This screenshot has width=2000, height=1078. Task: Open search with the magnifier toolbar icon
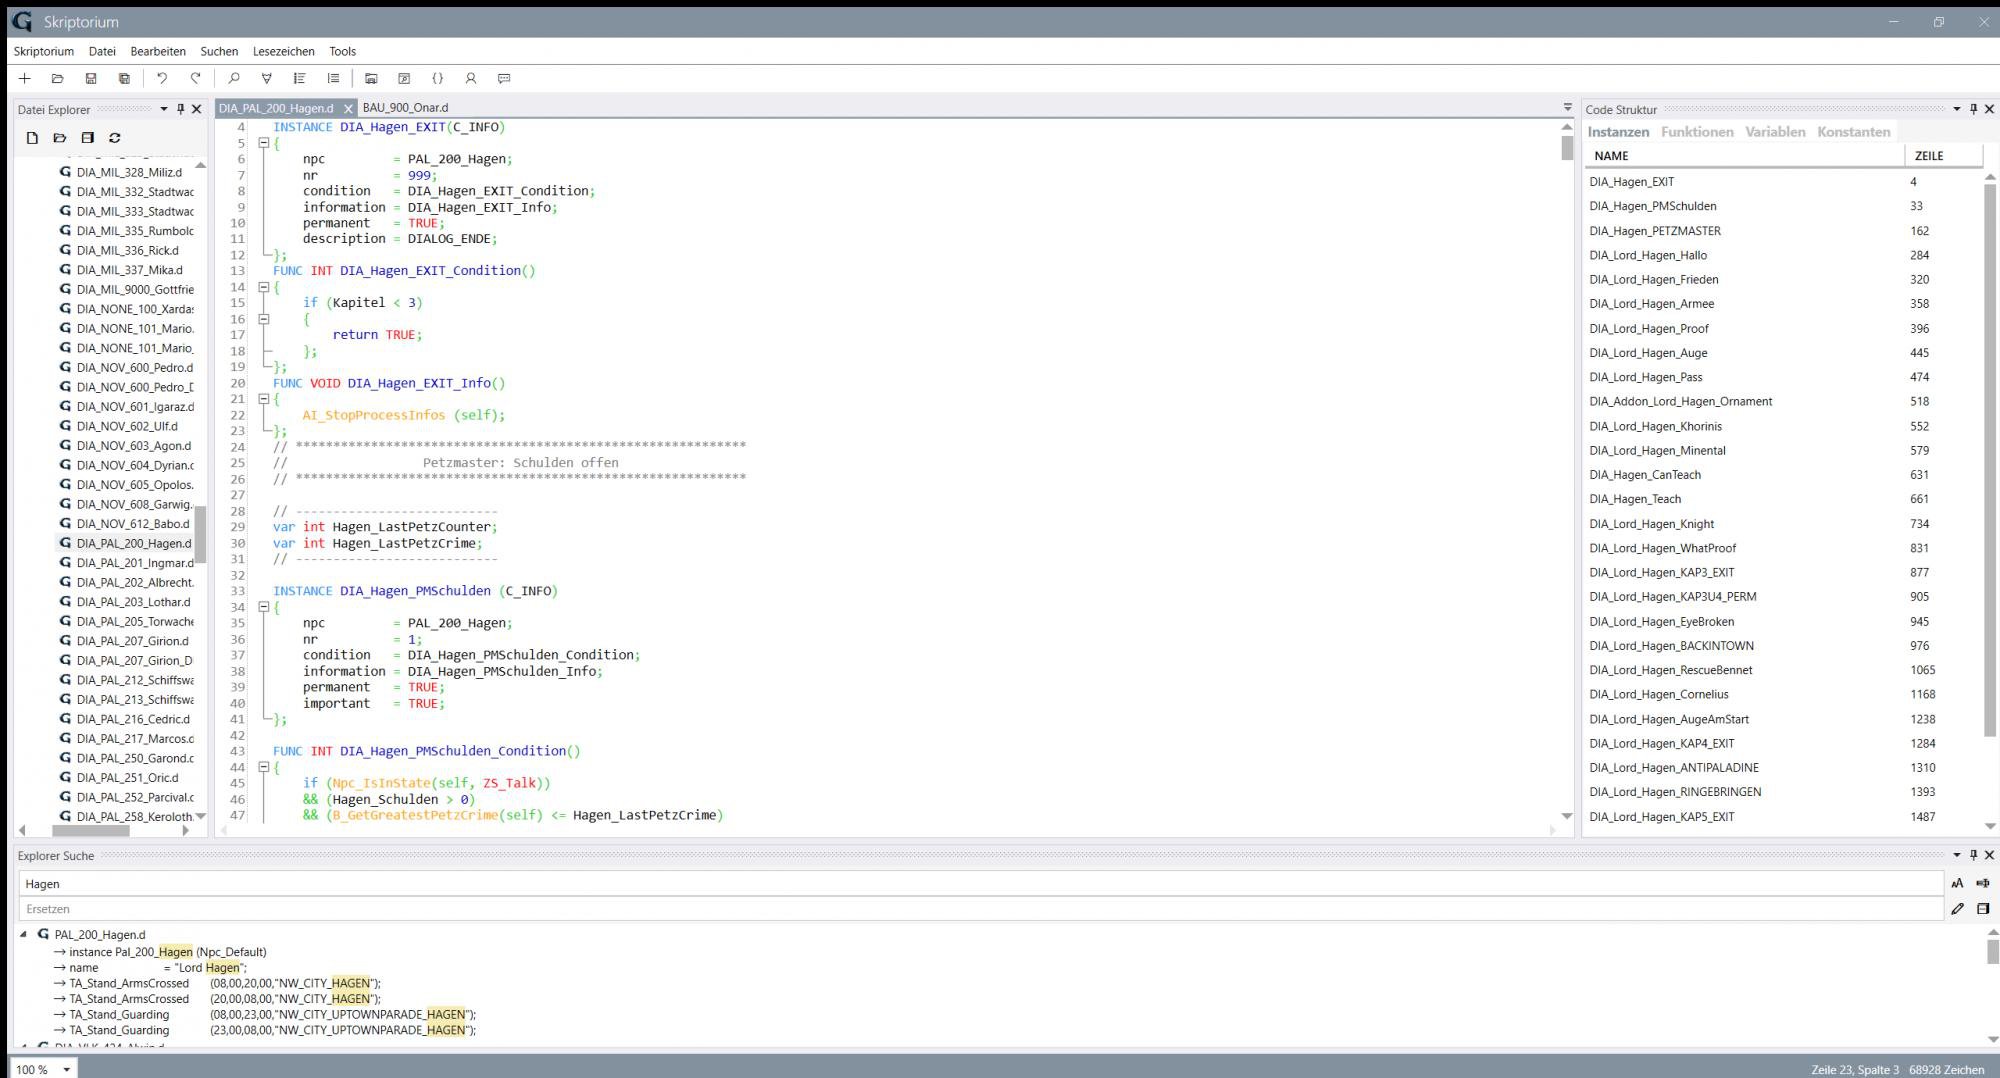234,78
